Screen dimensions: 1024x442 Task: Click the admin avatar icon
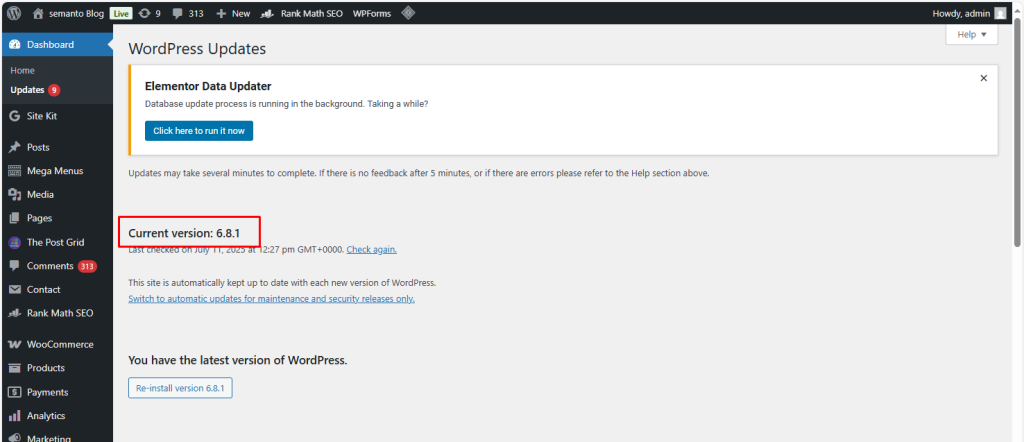point(1000,13)
